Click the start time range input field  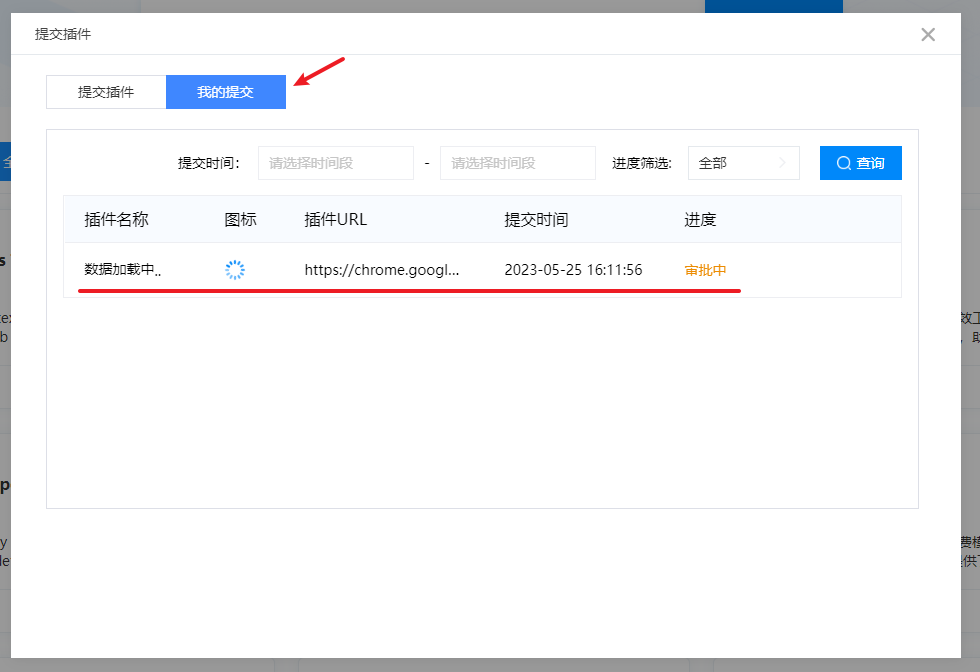335,163
